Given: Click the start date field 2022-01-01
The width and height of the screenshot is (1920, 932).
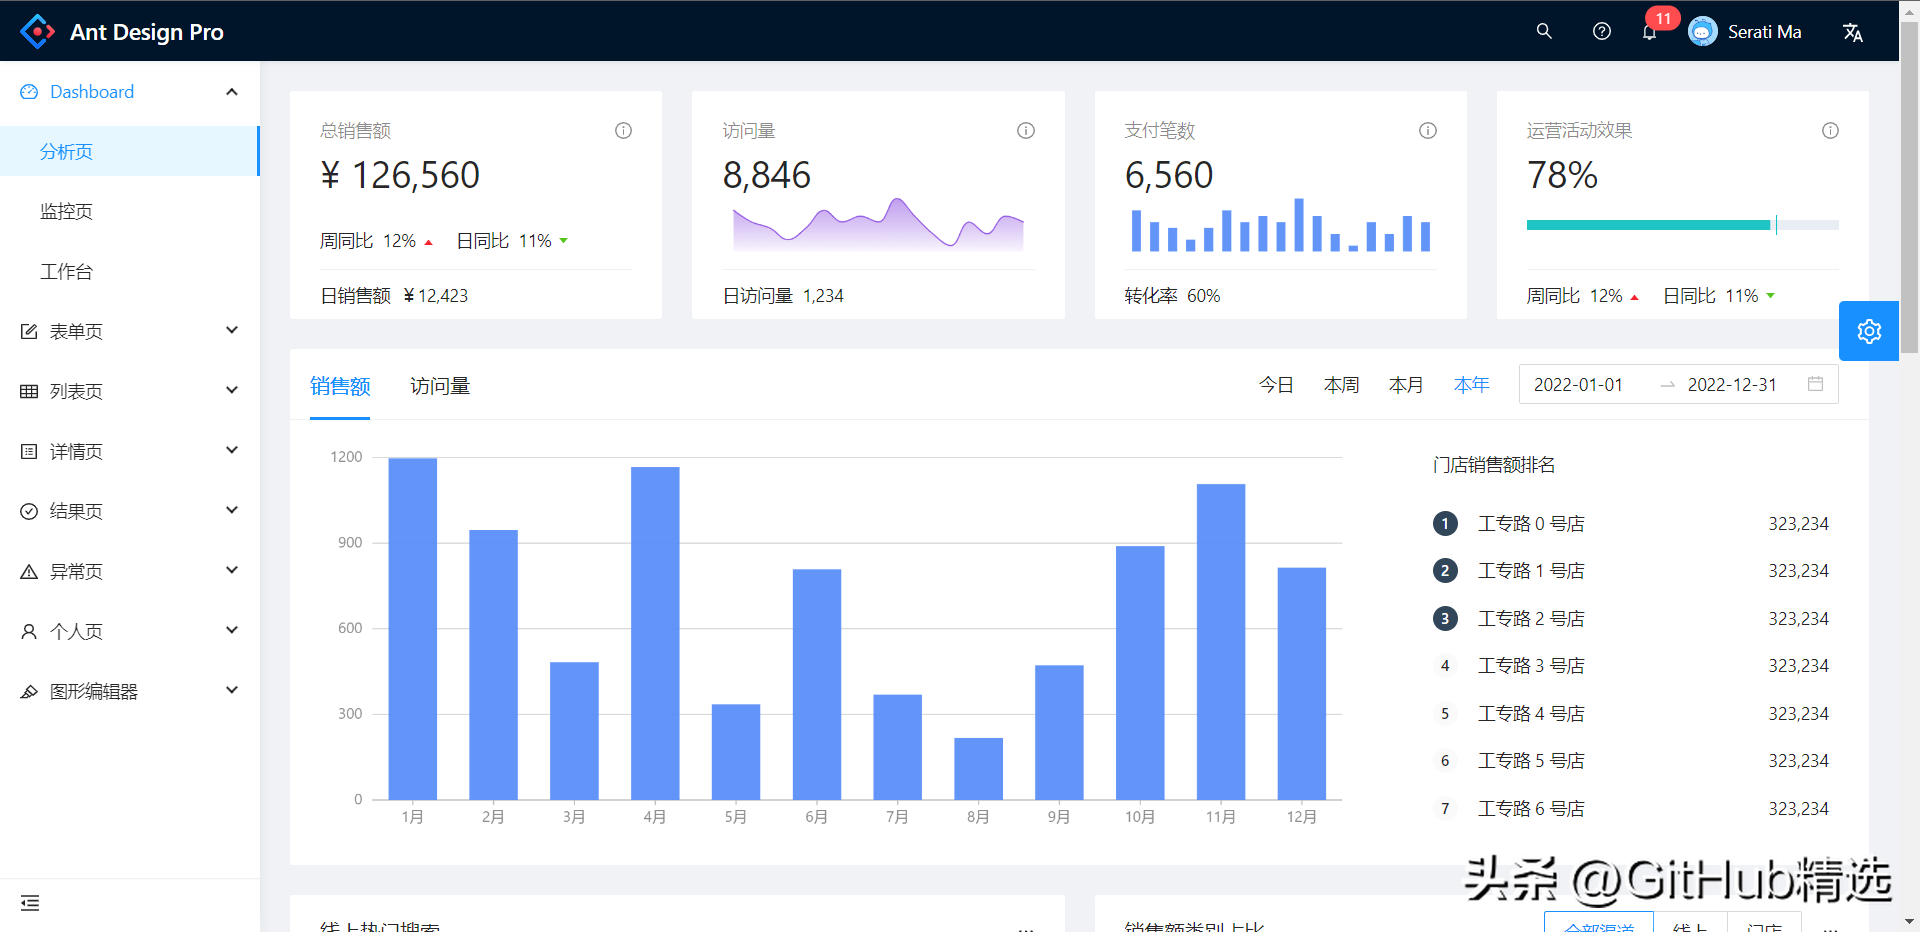Looking at the screenshot, I should (1578, 385).
